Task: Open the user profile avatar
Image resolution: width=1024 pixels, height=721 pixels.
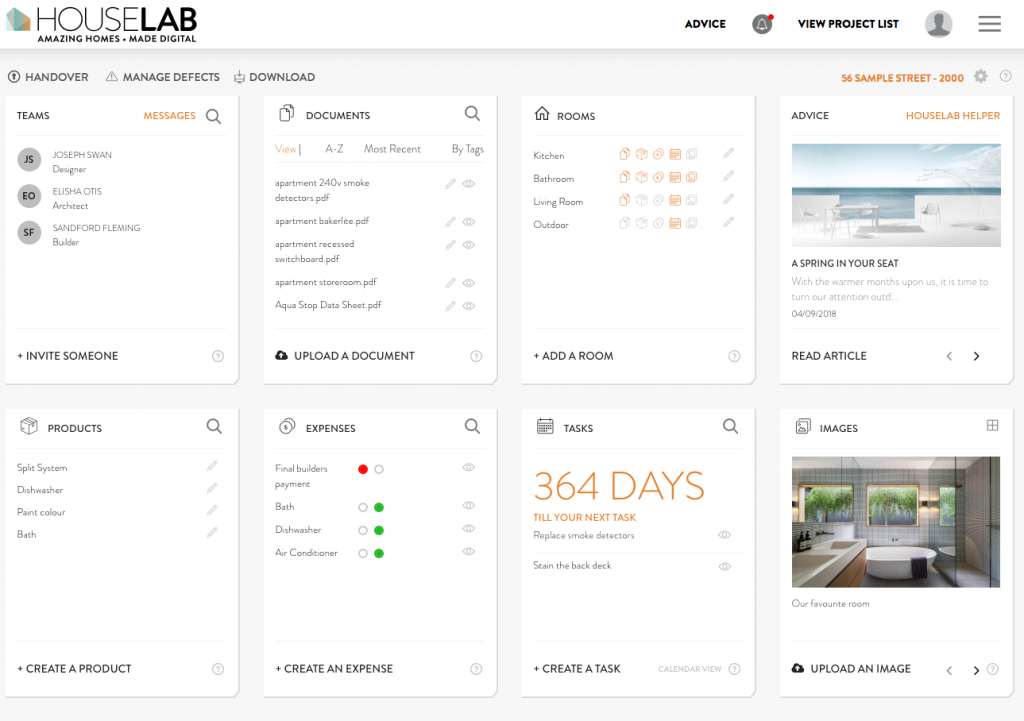Action: [938, 24]
